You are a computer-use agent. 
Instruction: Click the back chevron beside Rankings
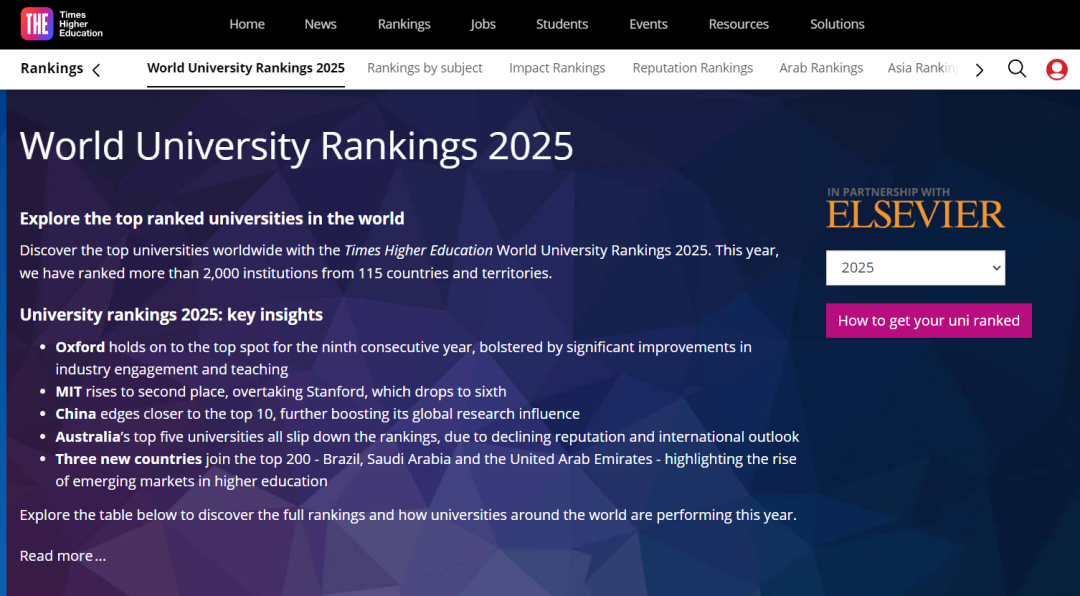[96, 70]
